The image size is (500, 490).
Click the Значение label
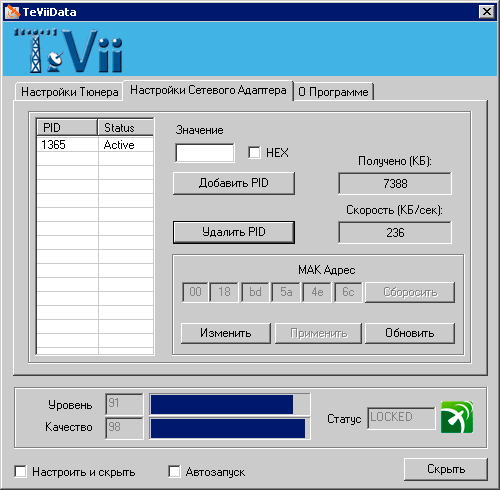pyautogui.click(x=199, y=130)
